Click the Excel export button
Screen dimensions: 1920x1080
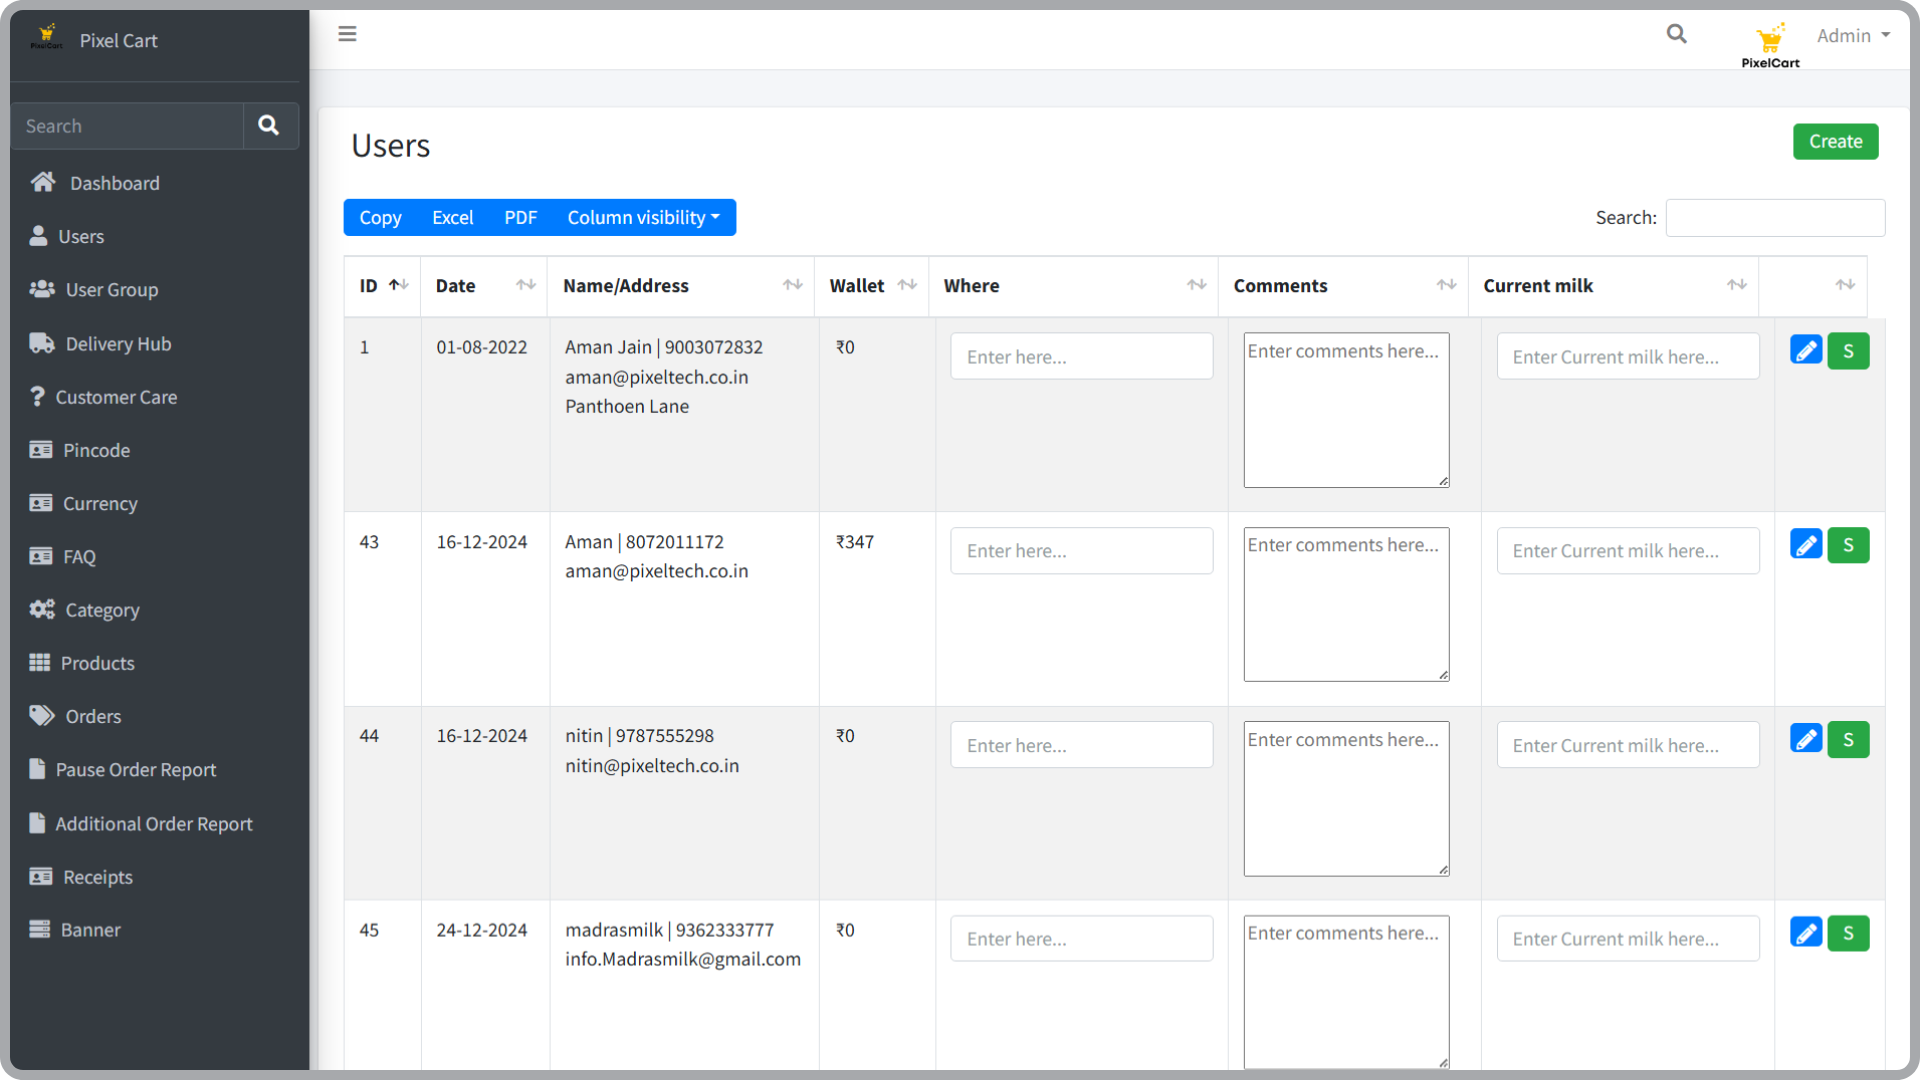pos(452,217)
